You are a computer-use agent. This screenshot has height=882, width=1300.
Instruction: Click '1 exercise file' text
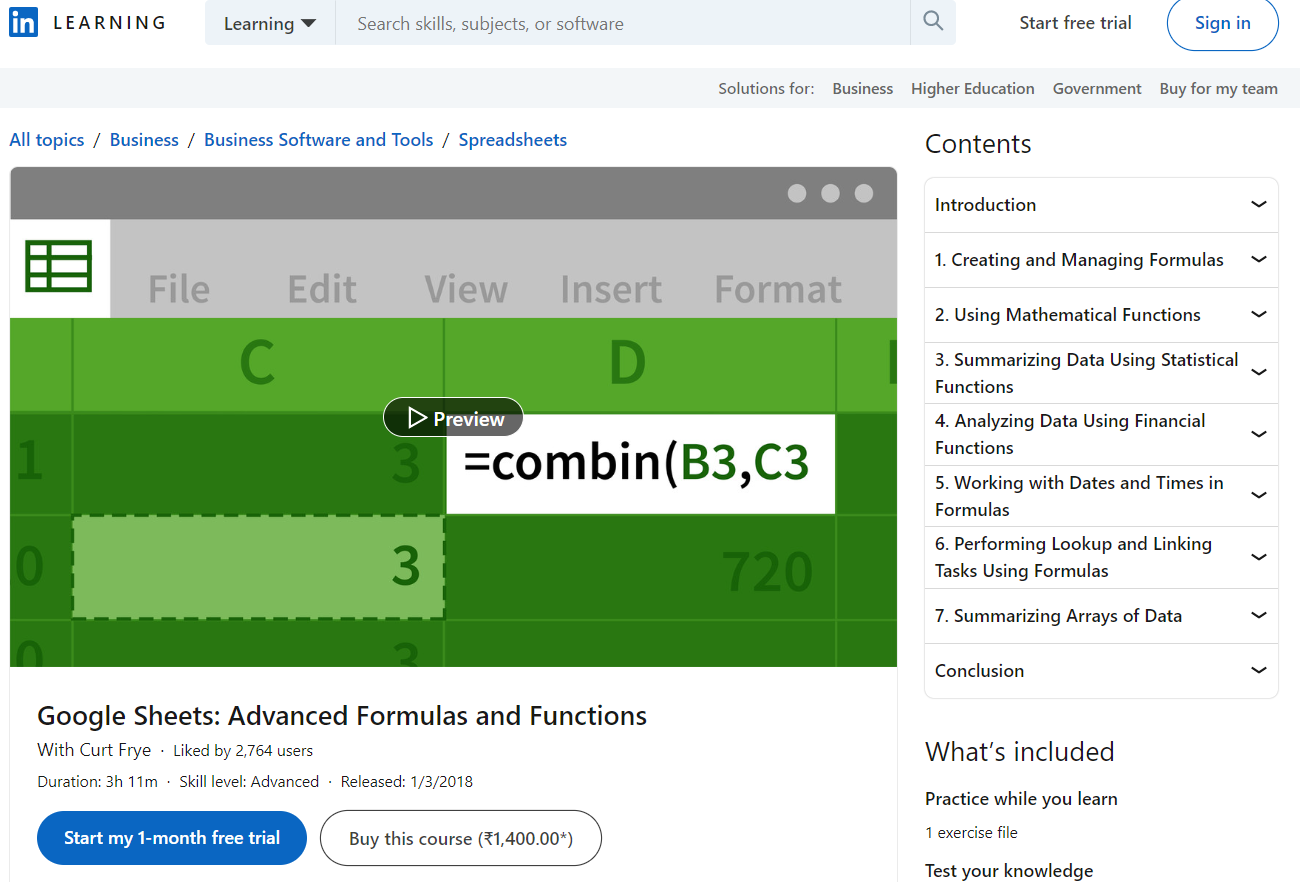tap(971, 832)
